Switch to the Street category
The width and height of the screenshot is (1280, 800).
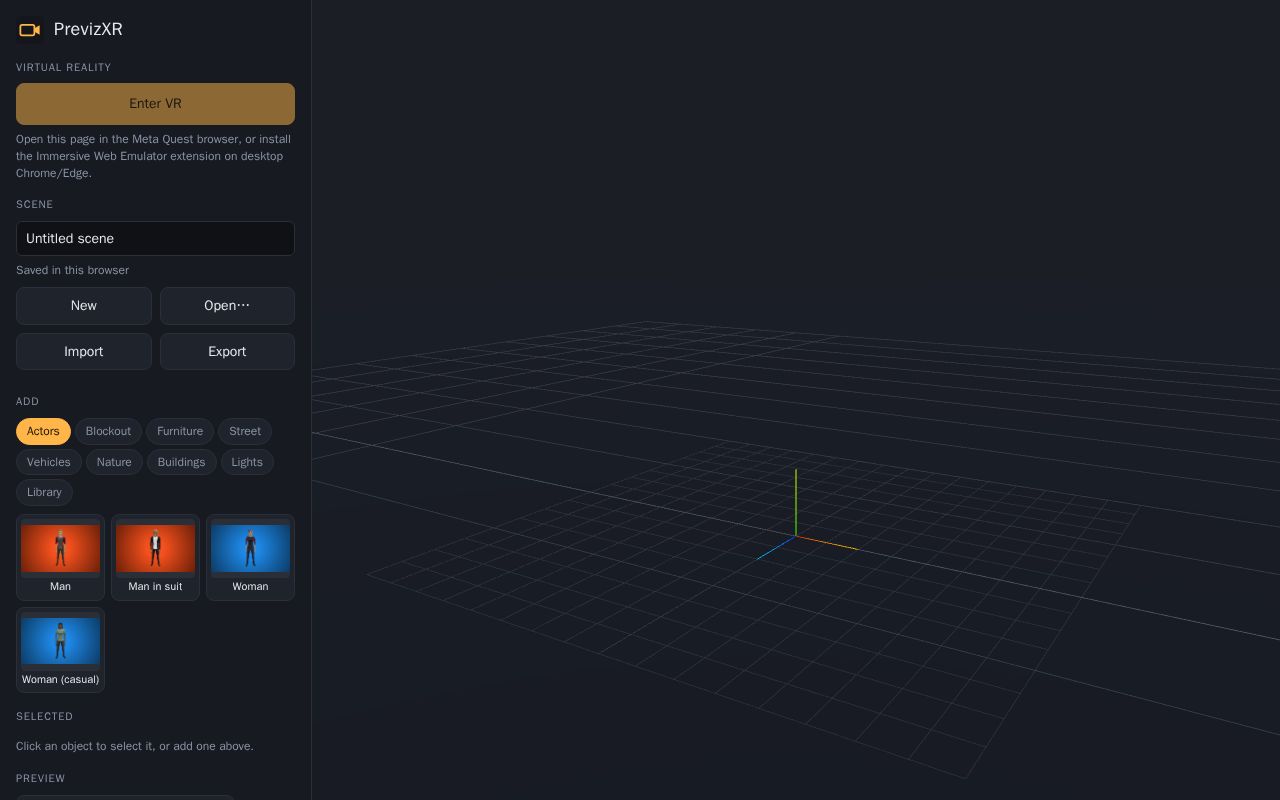click(x=245, y=431)
